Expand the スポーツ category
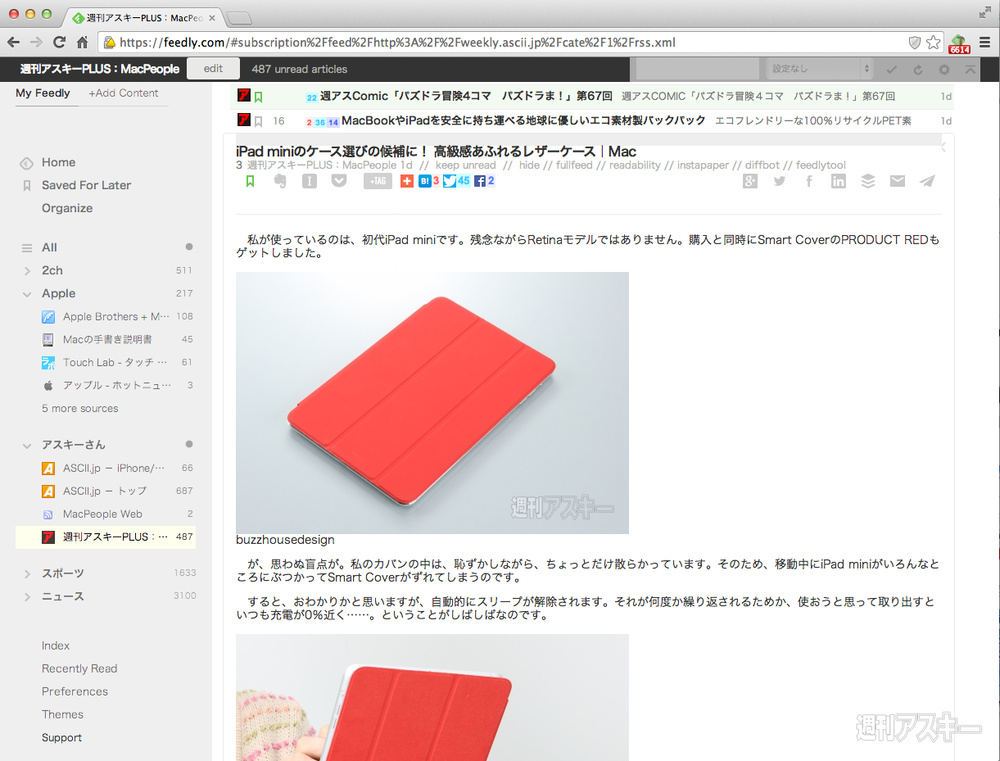Image resolution: width=1000 pixels, height=761 pixels. coord(27,573)
